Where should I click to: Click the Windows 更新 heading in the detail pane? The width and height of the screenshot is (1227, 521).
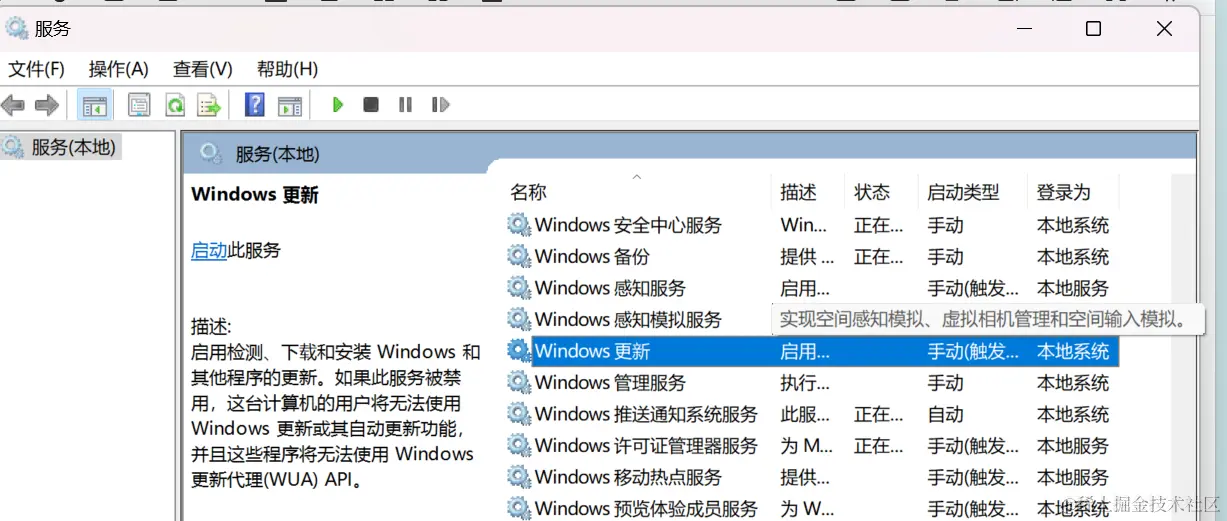(255, 194)
